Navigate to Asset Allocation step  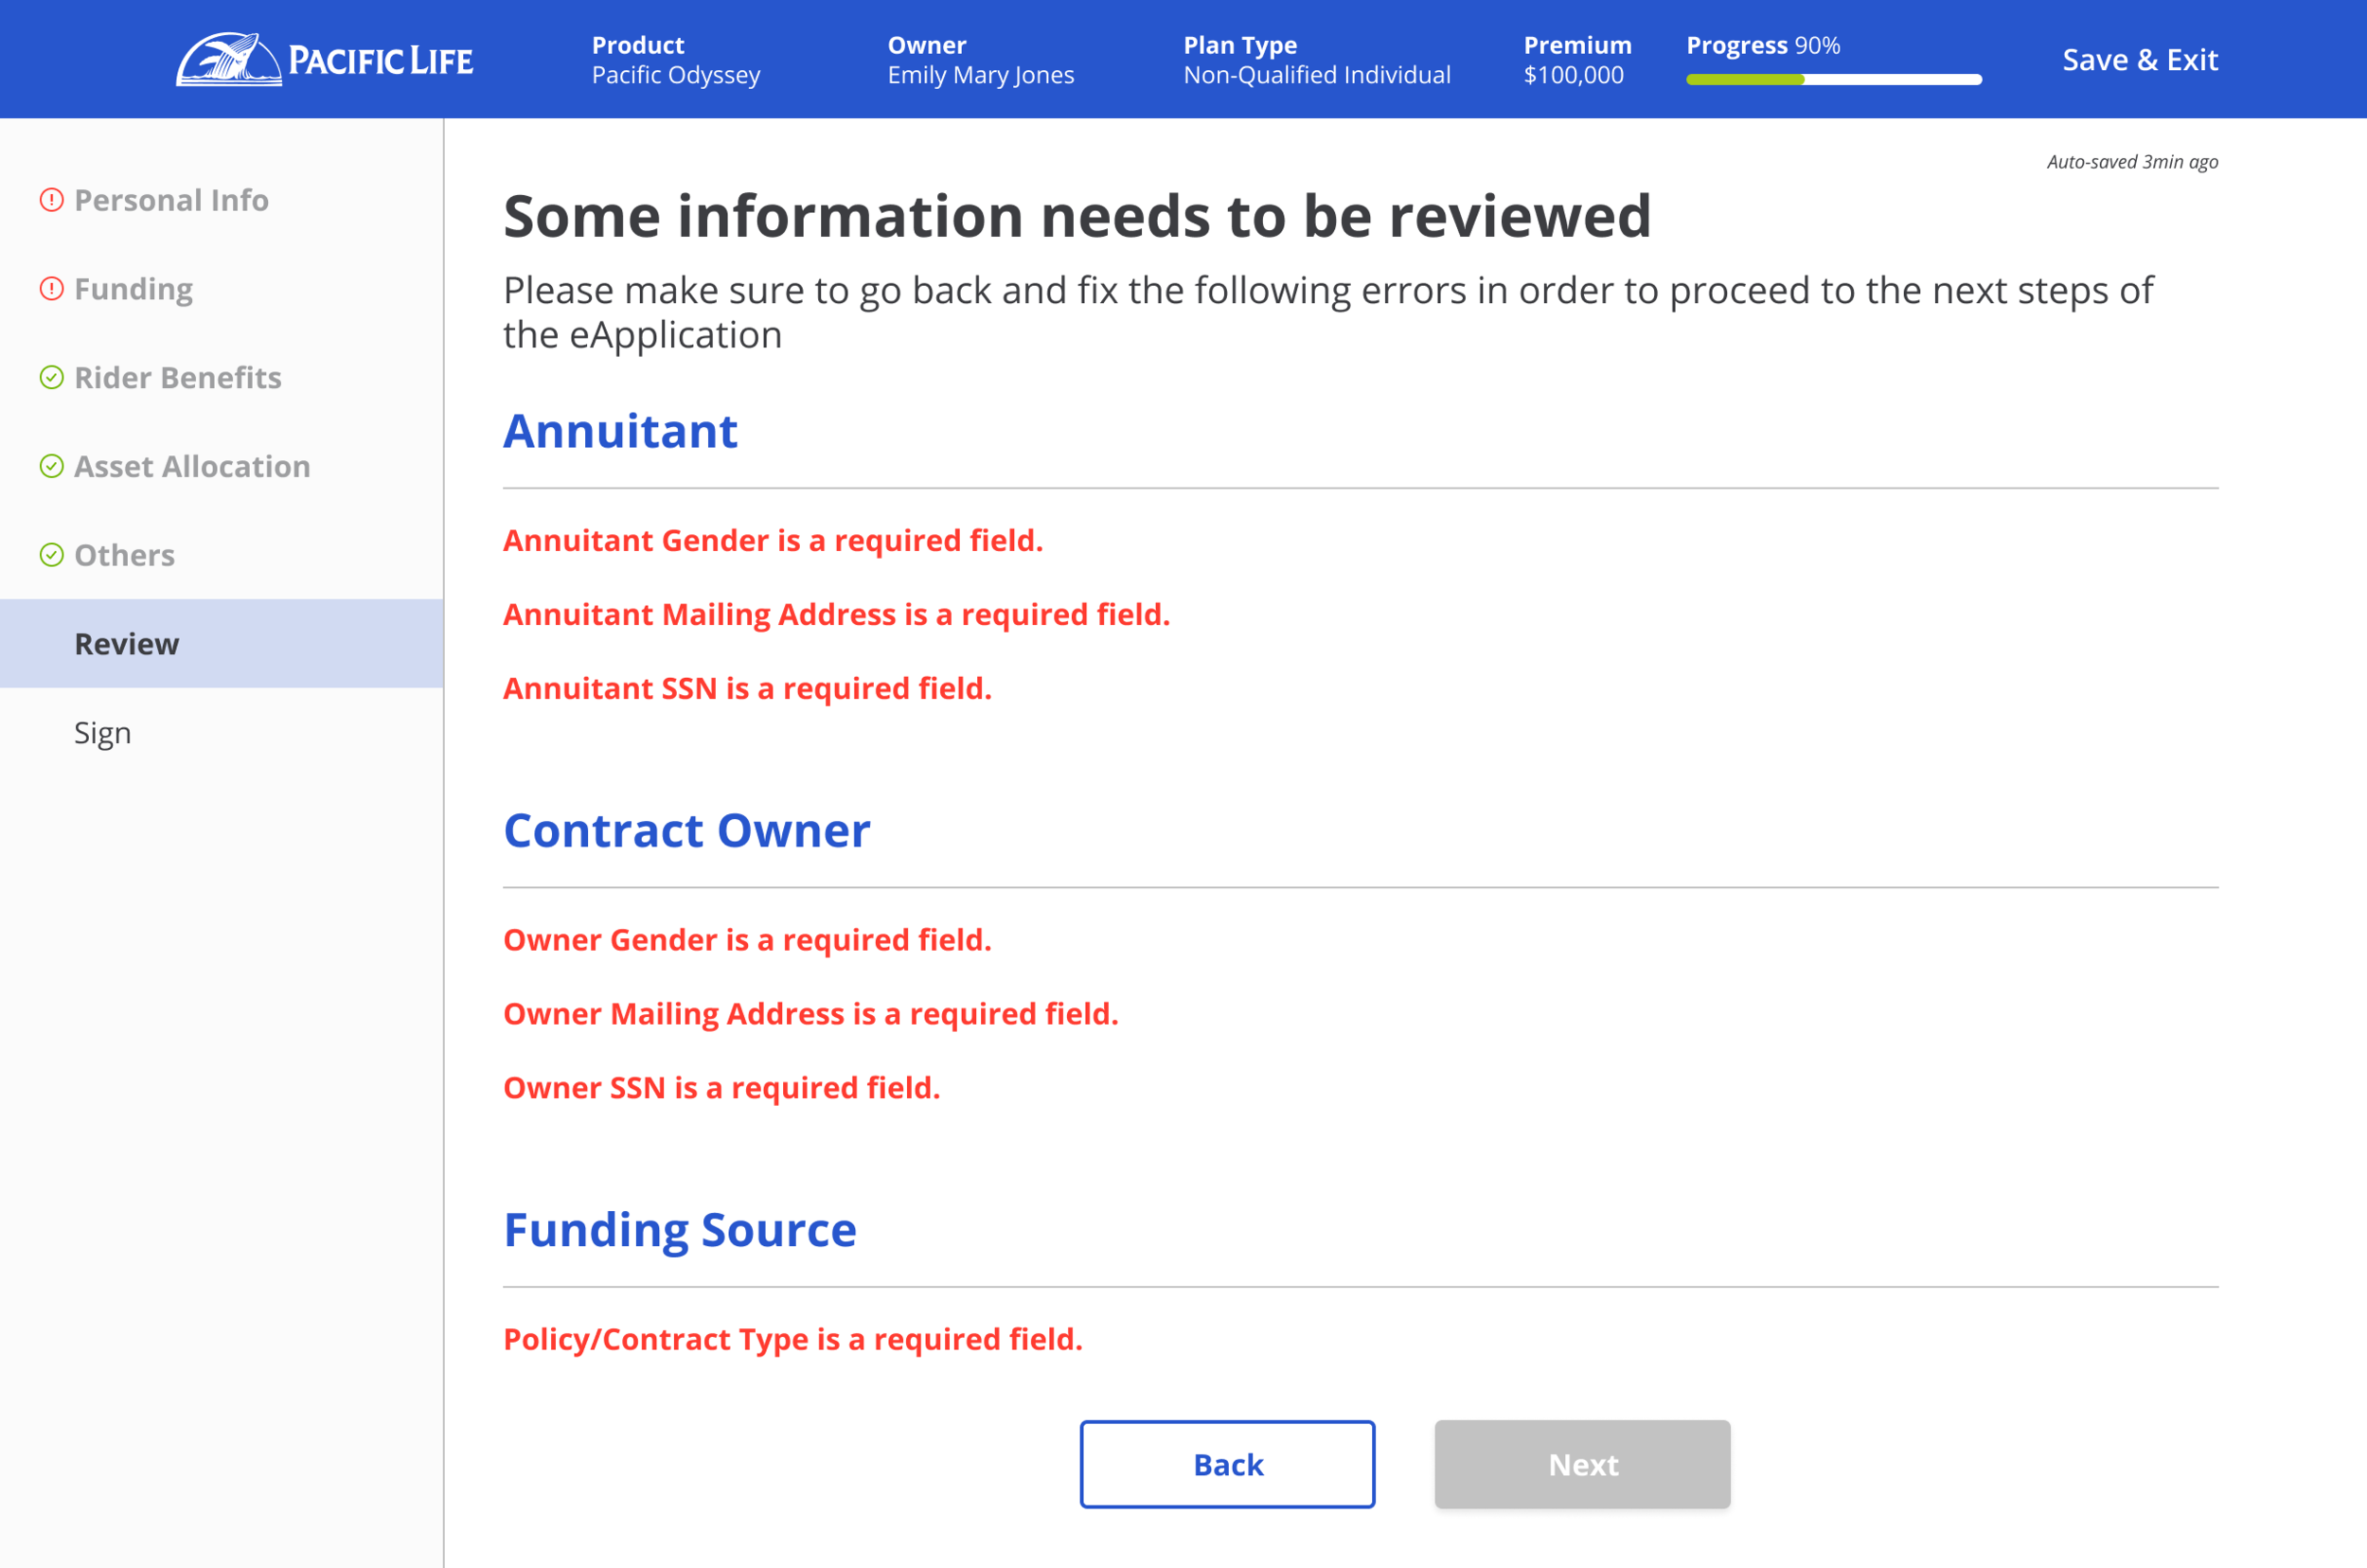pyautogui.click(x=192, y=466)
